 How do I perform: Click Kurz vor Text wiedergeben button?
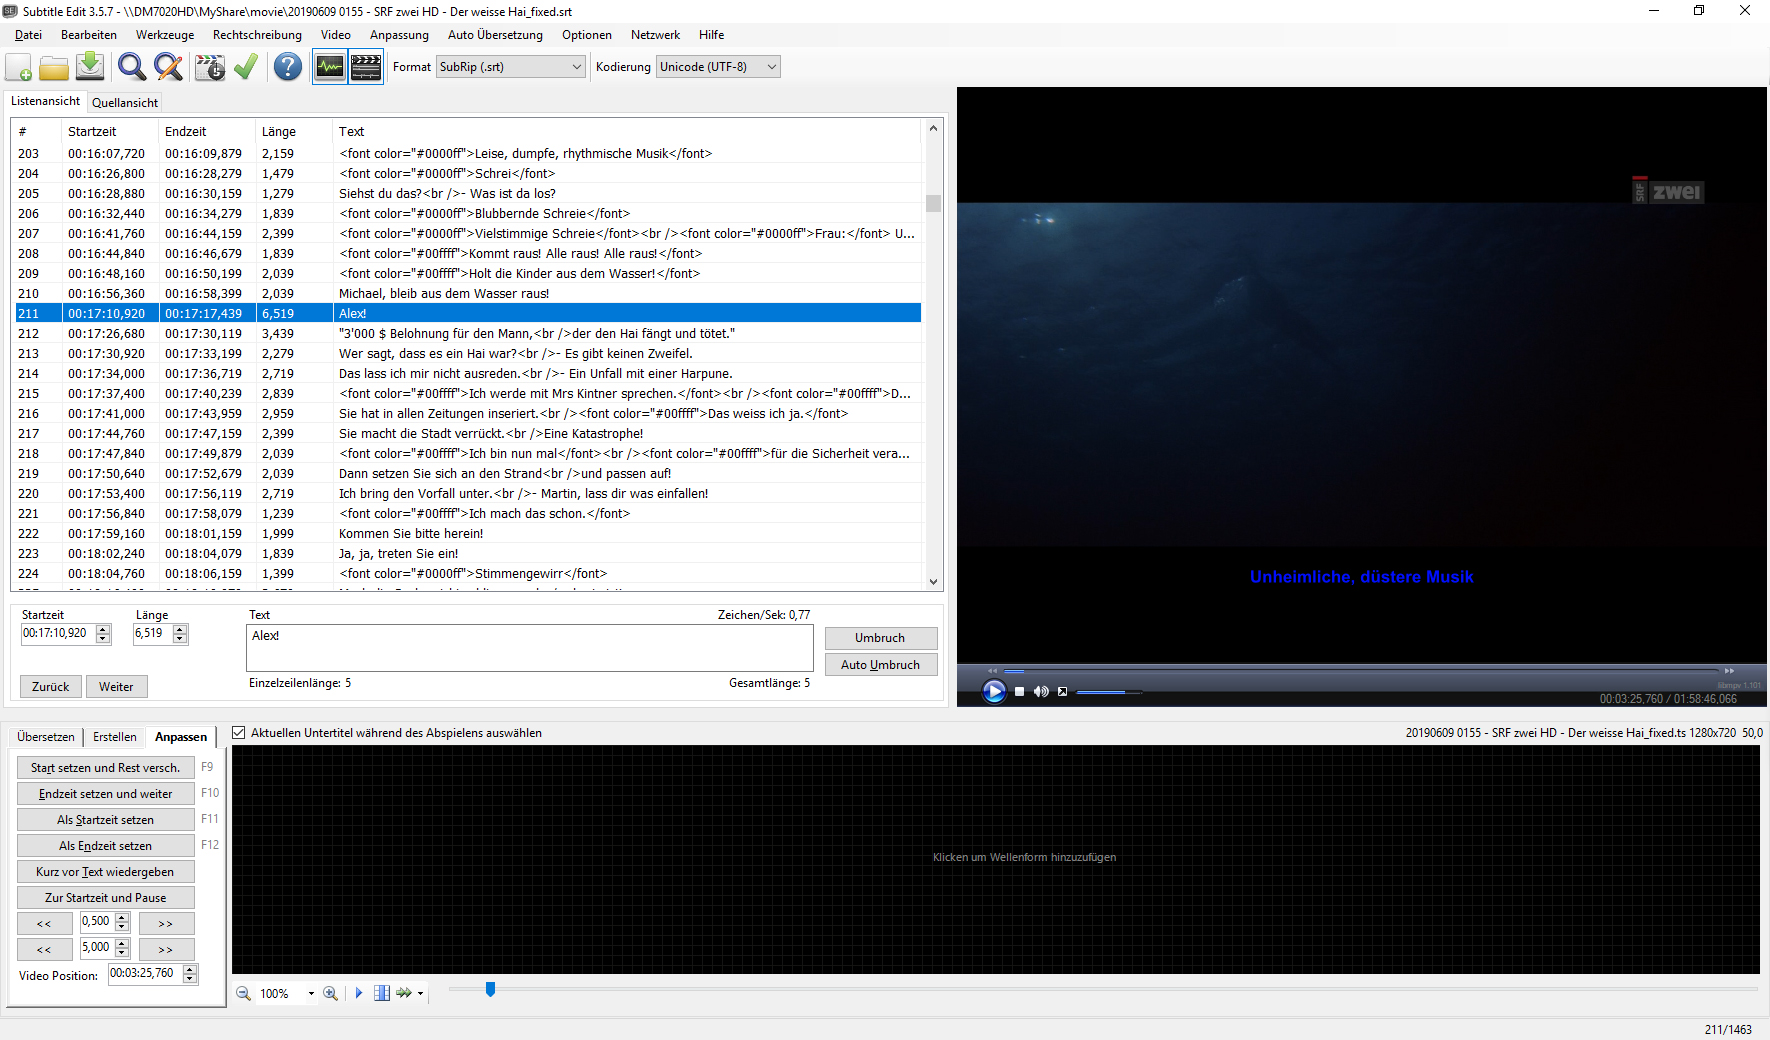pos(105,872)
